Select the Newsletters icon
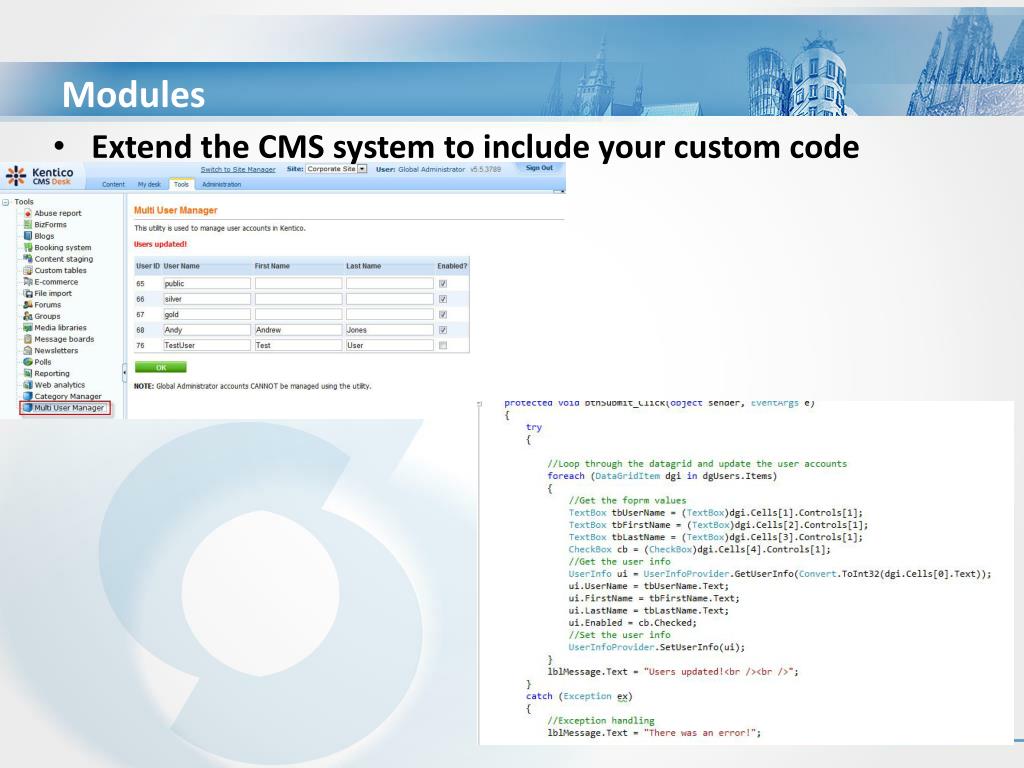Image resolution: width=1024 pixels, height=768 pixels. pos(27,350)
